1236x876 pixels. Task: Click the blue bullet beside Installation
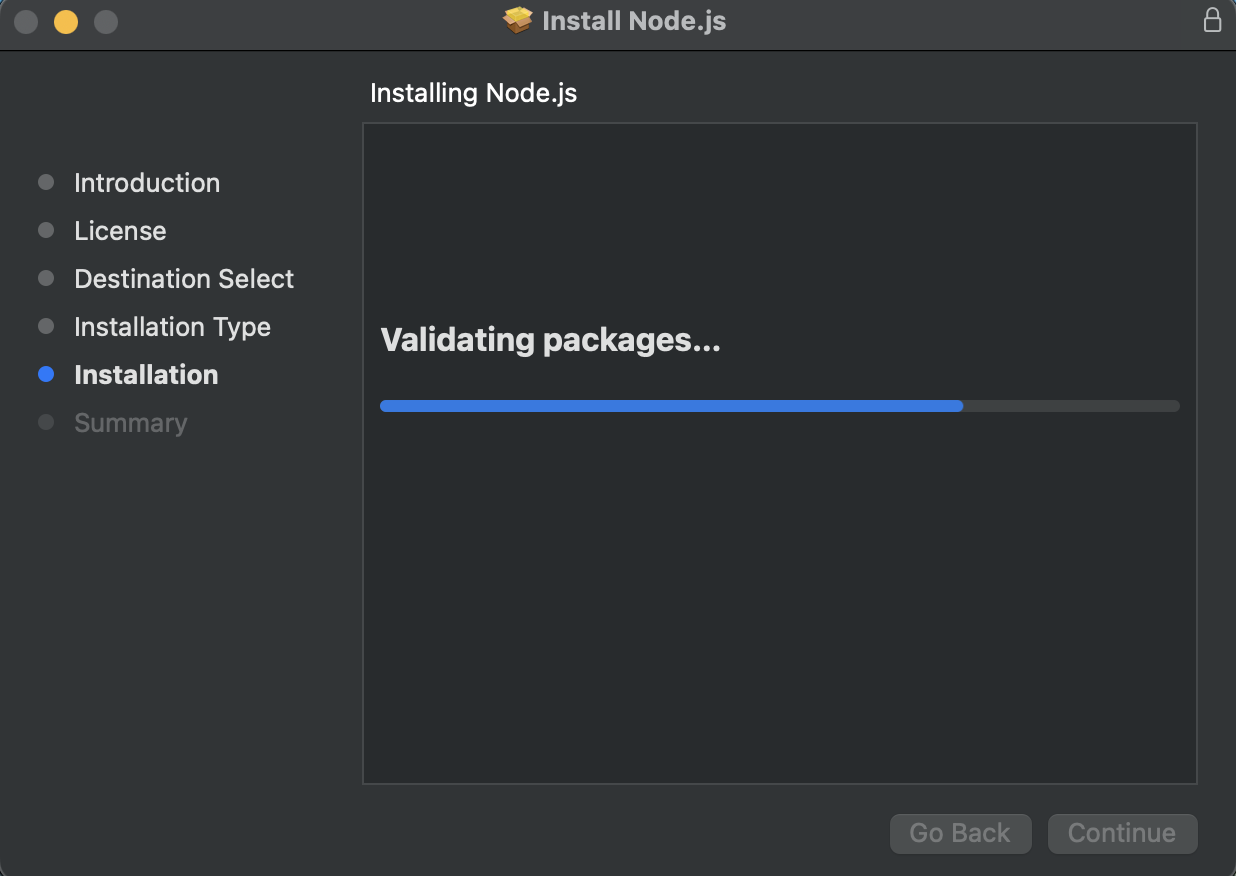(x=46, y=375)
